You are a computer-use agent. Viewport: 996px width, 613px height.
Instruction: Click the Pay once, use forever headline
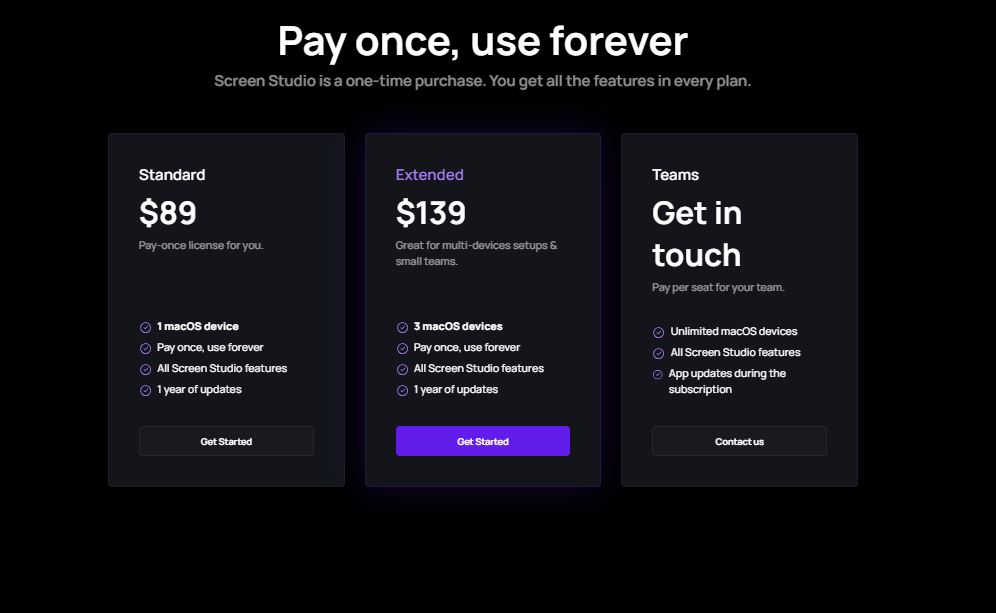click(x=482, y=41)
